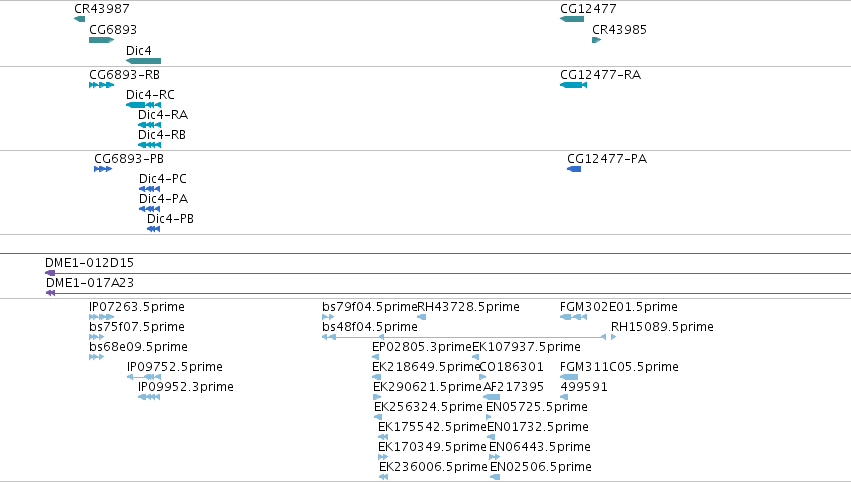Click the Dic4 gene arrow
This screenshot has height=482, width=851.
point(143,61)
